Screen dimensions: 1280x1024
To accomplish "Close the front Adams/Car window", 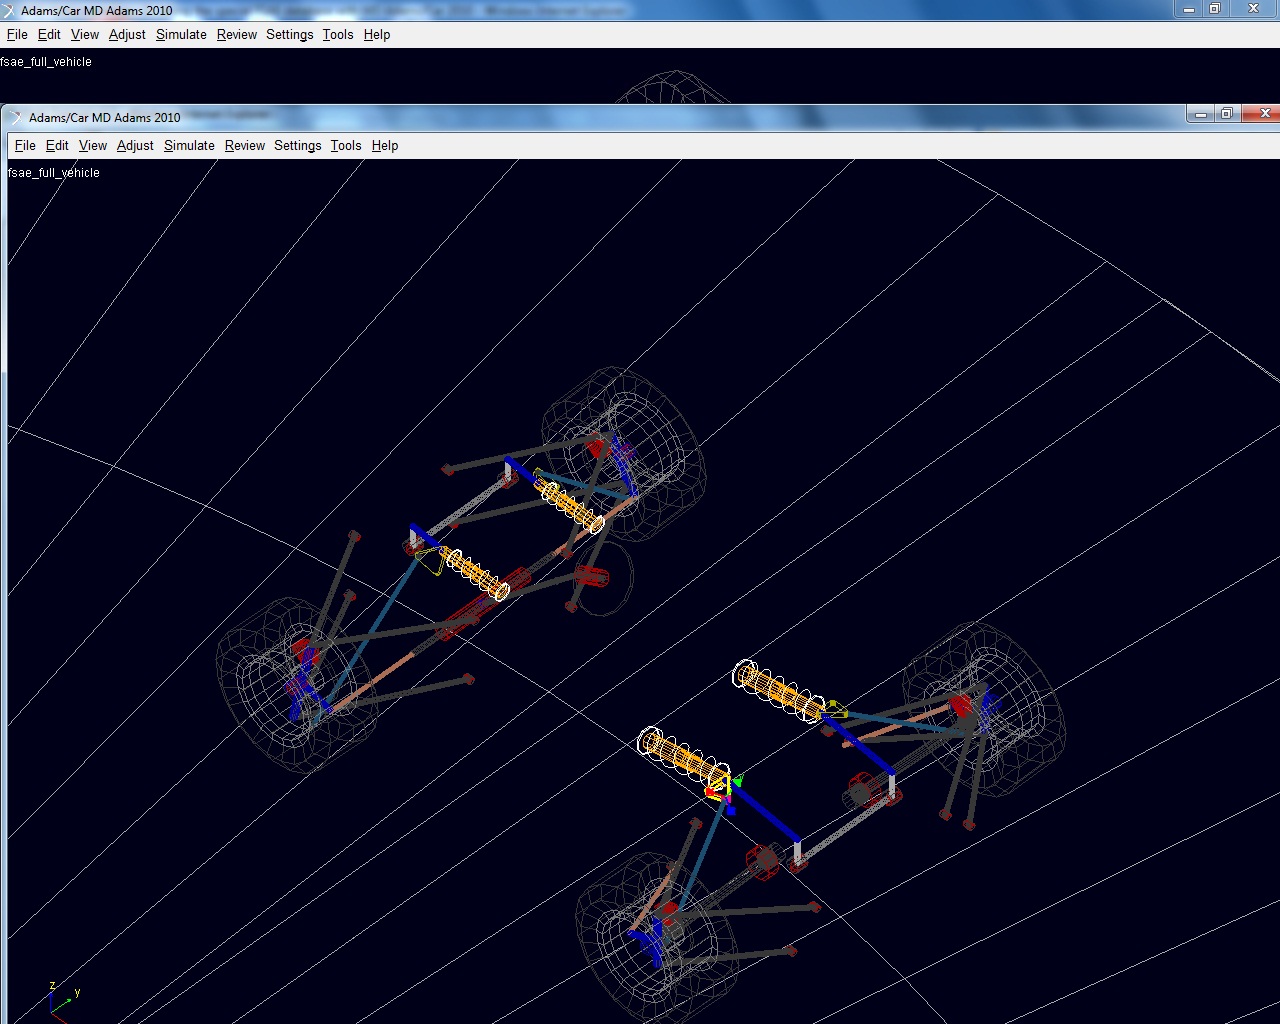I will [x=1263, y=115].
